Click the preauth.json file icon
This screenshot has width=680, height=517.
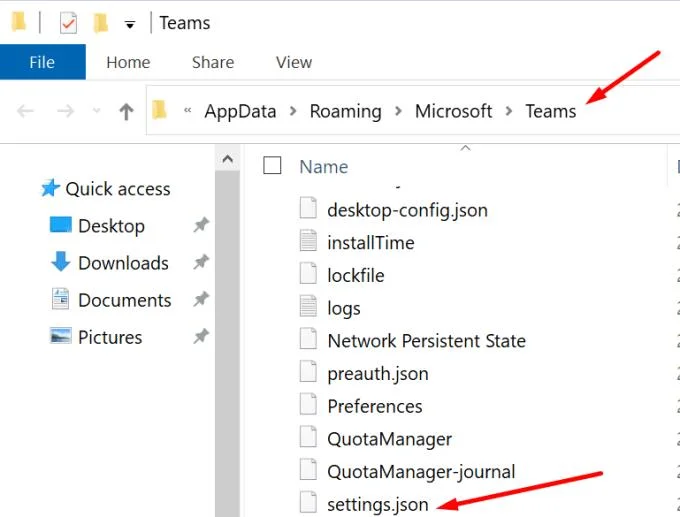click(x=308, y=371)
